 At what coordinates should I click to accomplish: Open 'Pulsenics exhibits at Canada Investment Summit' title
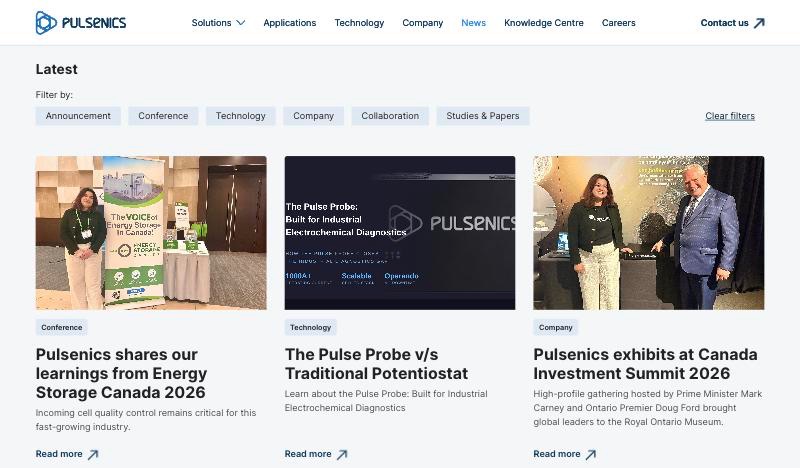click(645, 363)
